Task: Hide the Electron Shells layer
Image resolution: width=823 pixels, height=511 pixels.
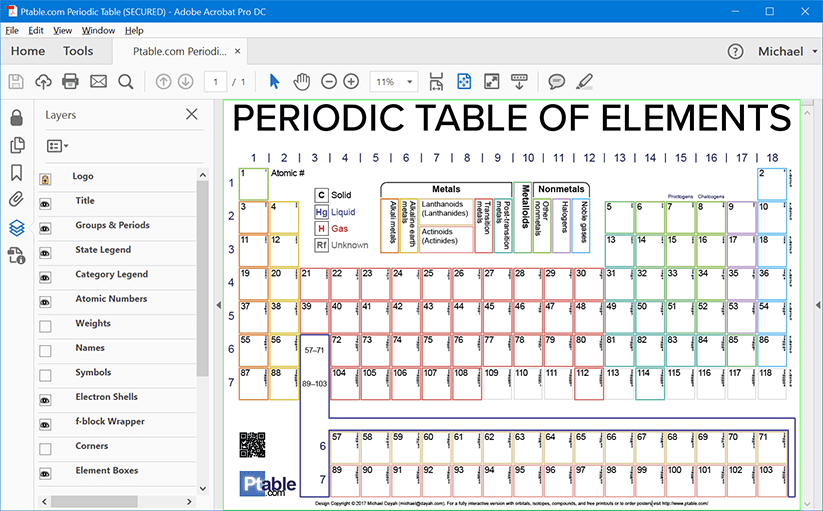Action: coord(45,398)
